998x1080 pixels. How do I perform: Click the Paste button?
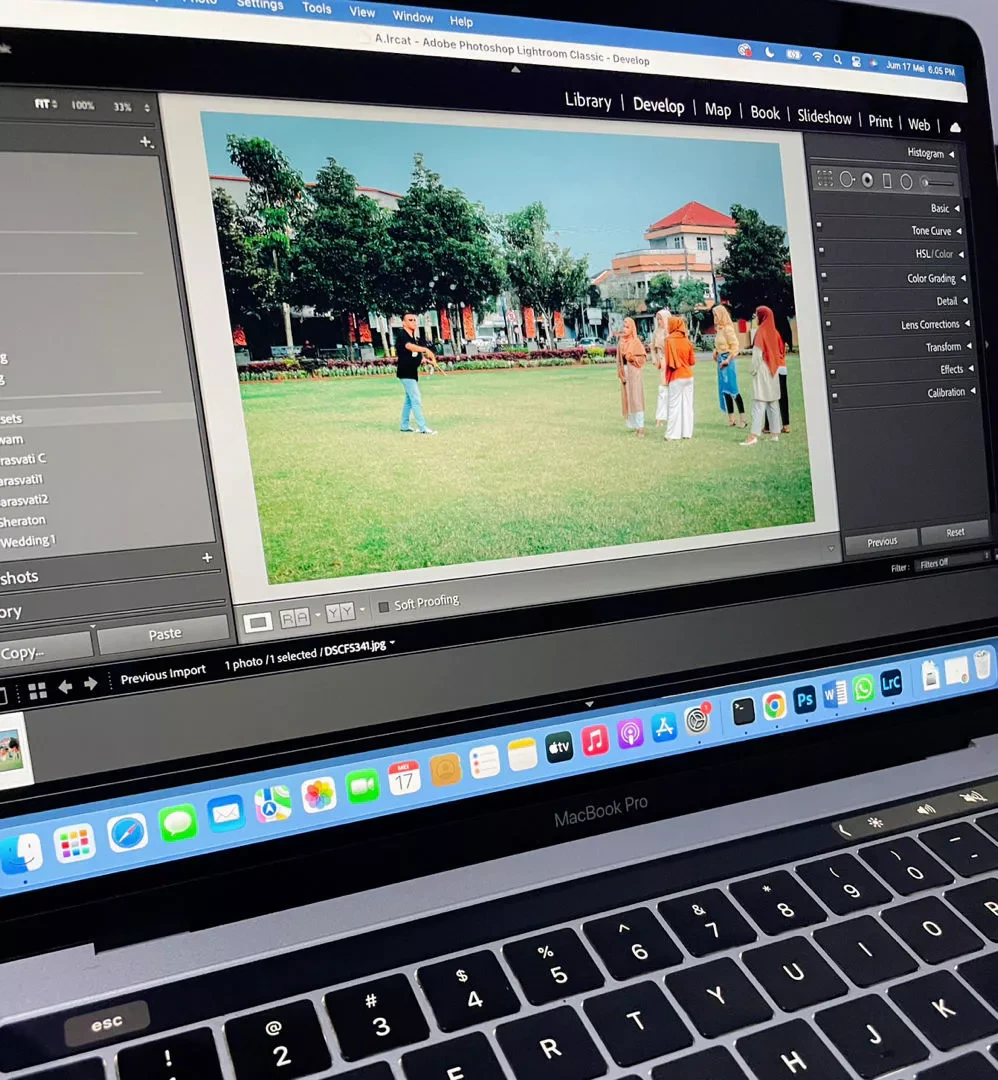pyautogui.click(x=164, y=634)
